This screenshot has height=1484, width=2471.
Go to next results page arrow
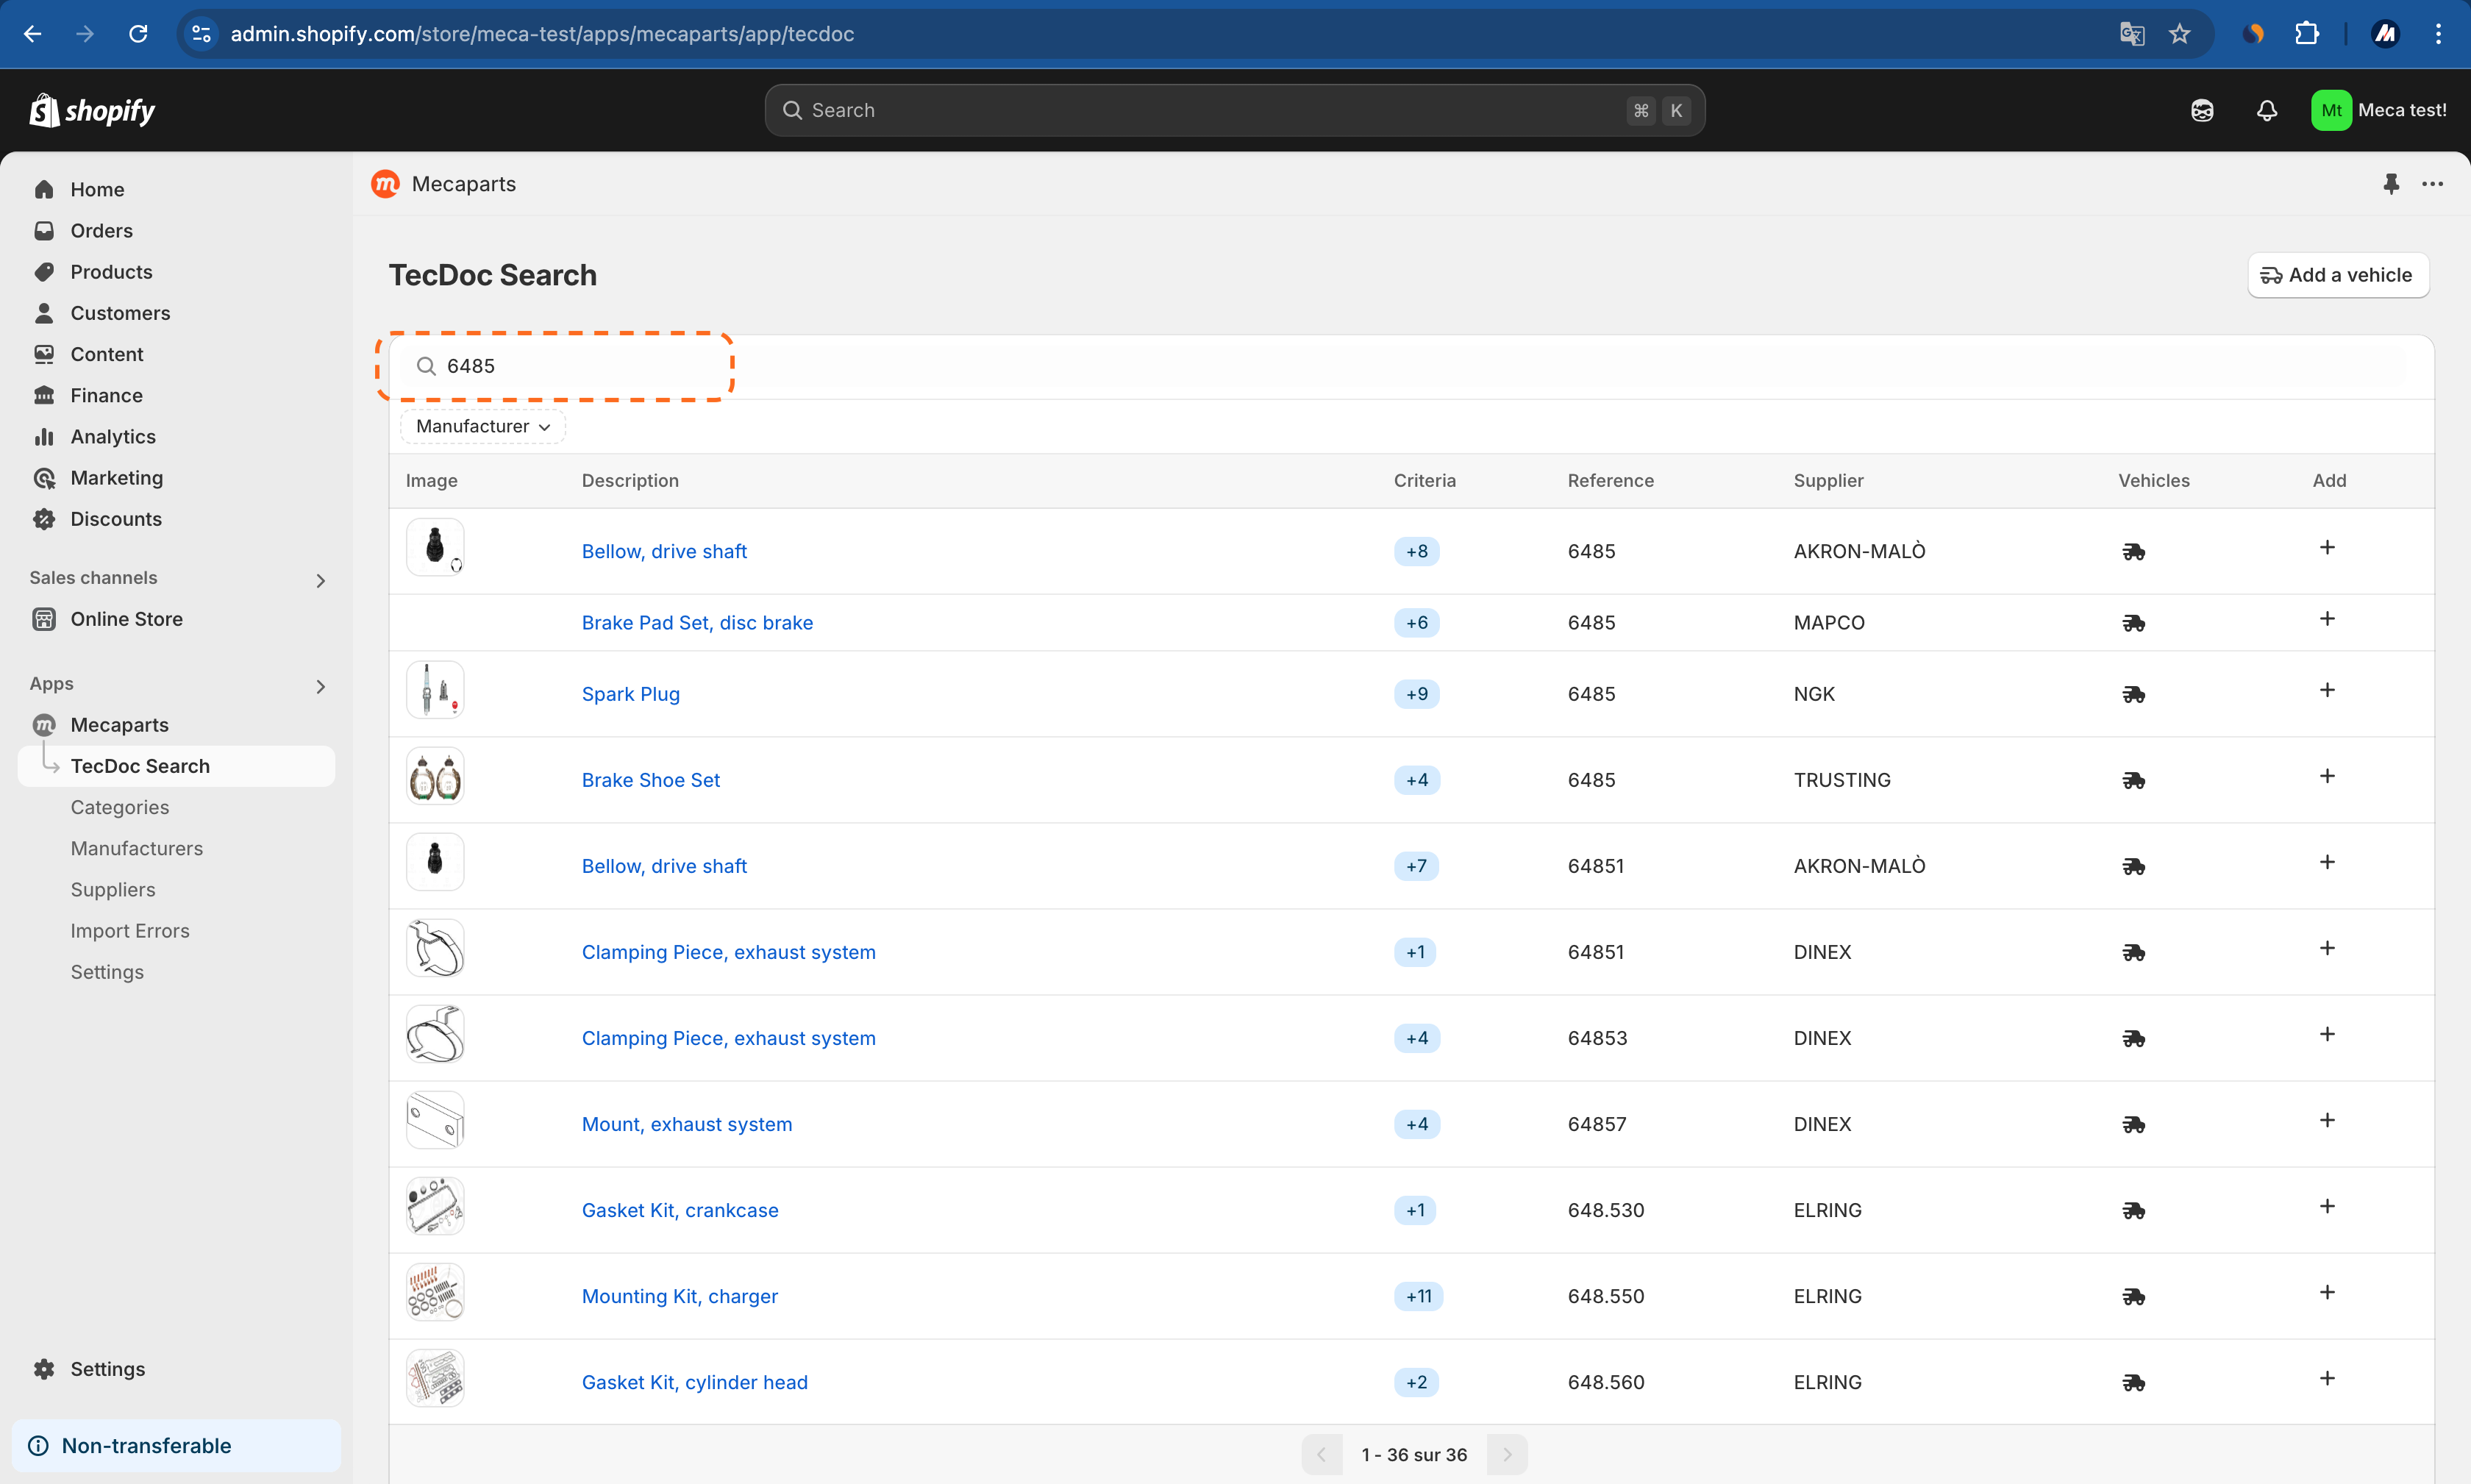[1507, 1455]
